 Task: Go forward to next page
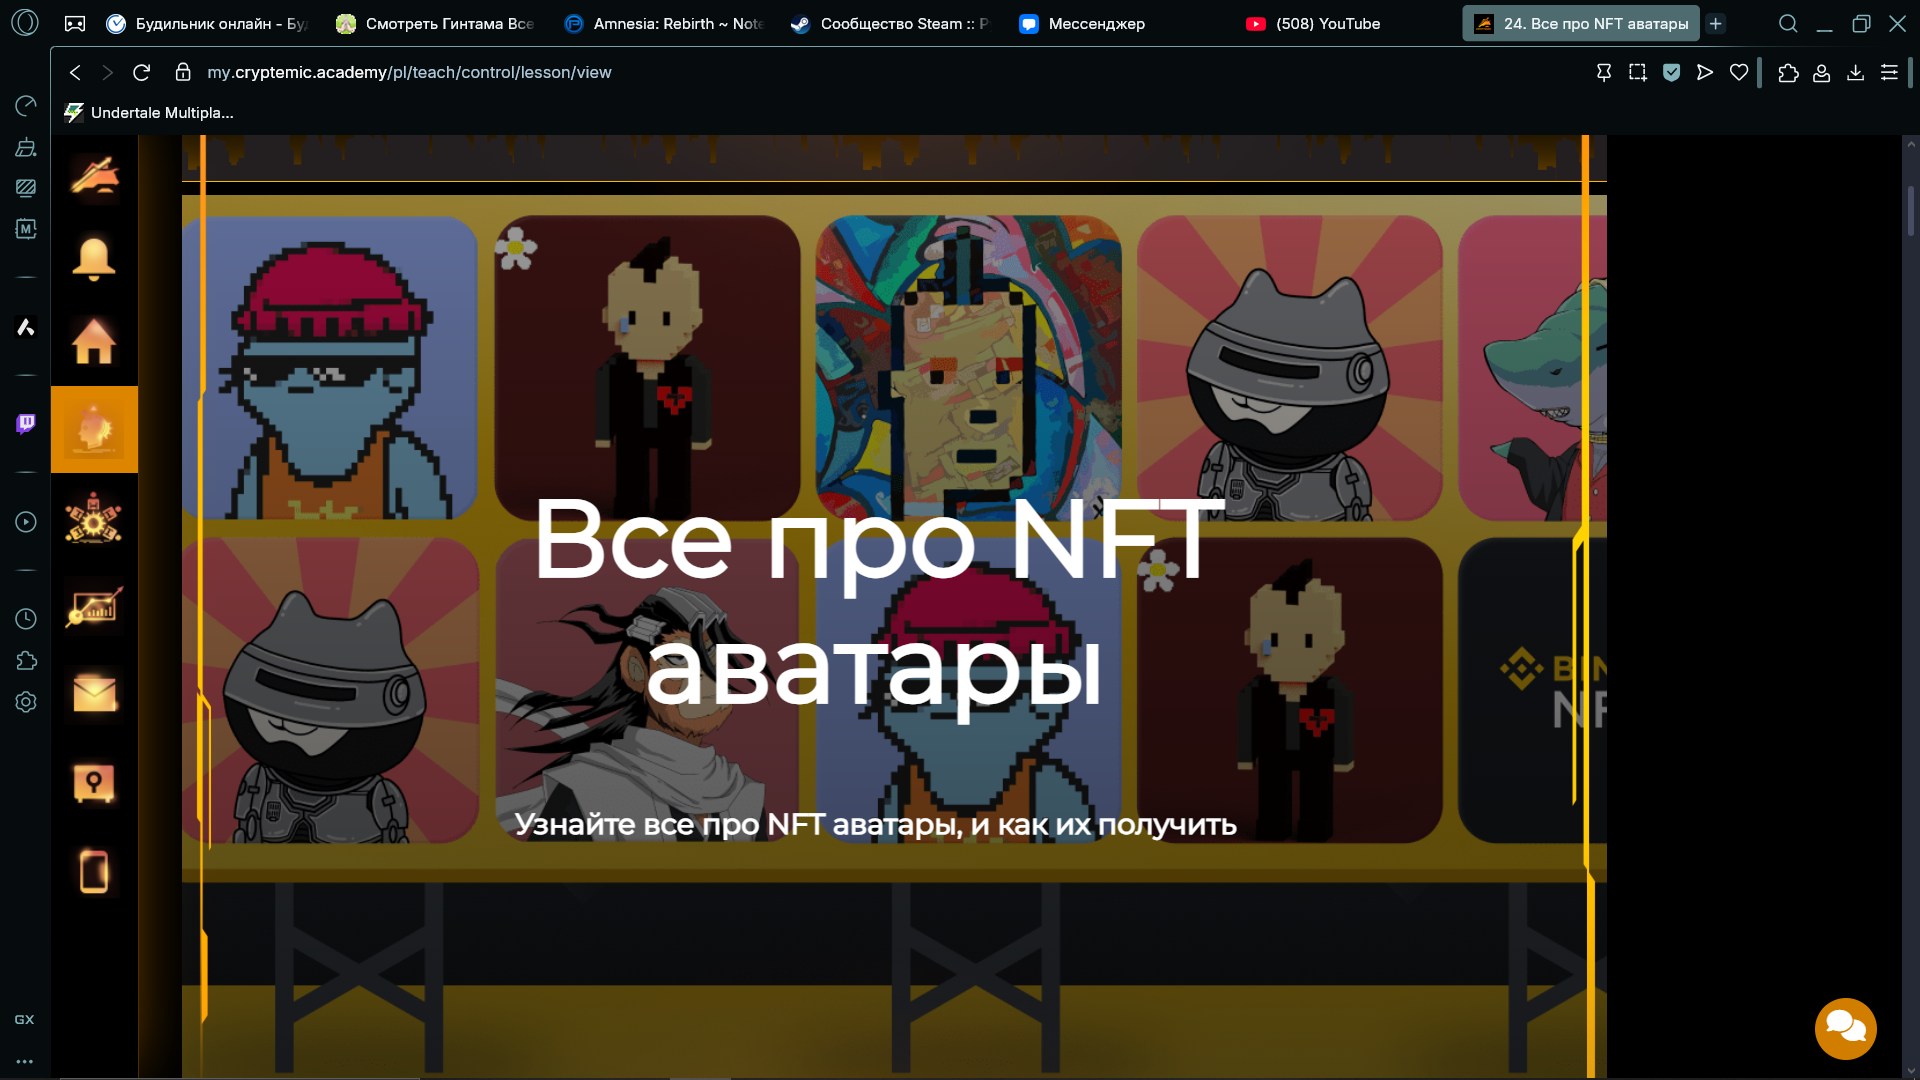[x=108, y=72]
